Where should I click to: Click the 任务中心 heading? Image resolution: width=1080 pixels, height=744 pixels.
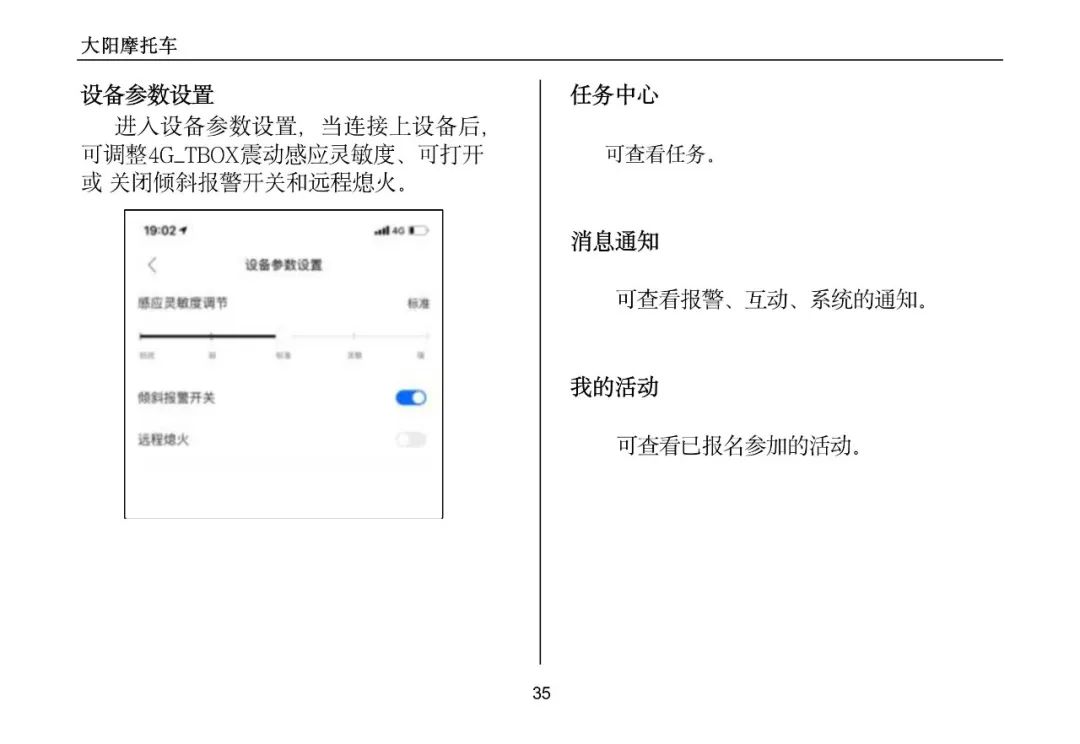[x=614, y=96]
